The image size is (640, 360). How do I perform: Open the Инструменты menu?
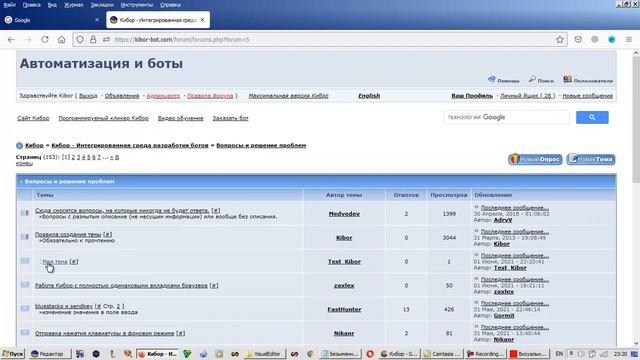pos(137,5)
